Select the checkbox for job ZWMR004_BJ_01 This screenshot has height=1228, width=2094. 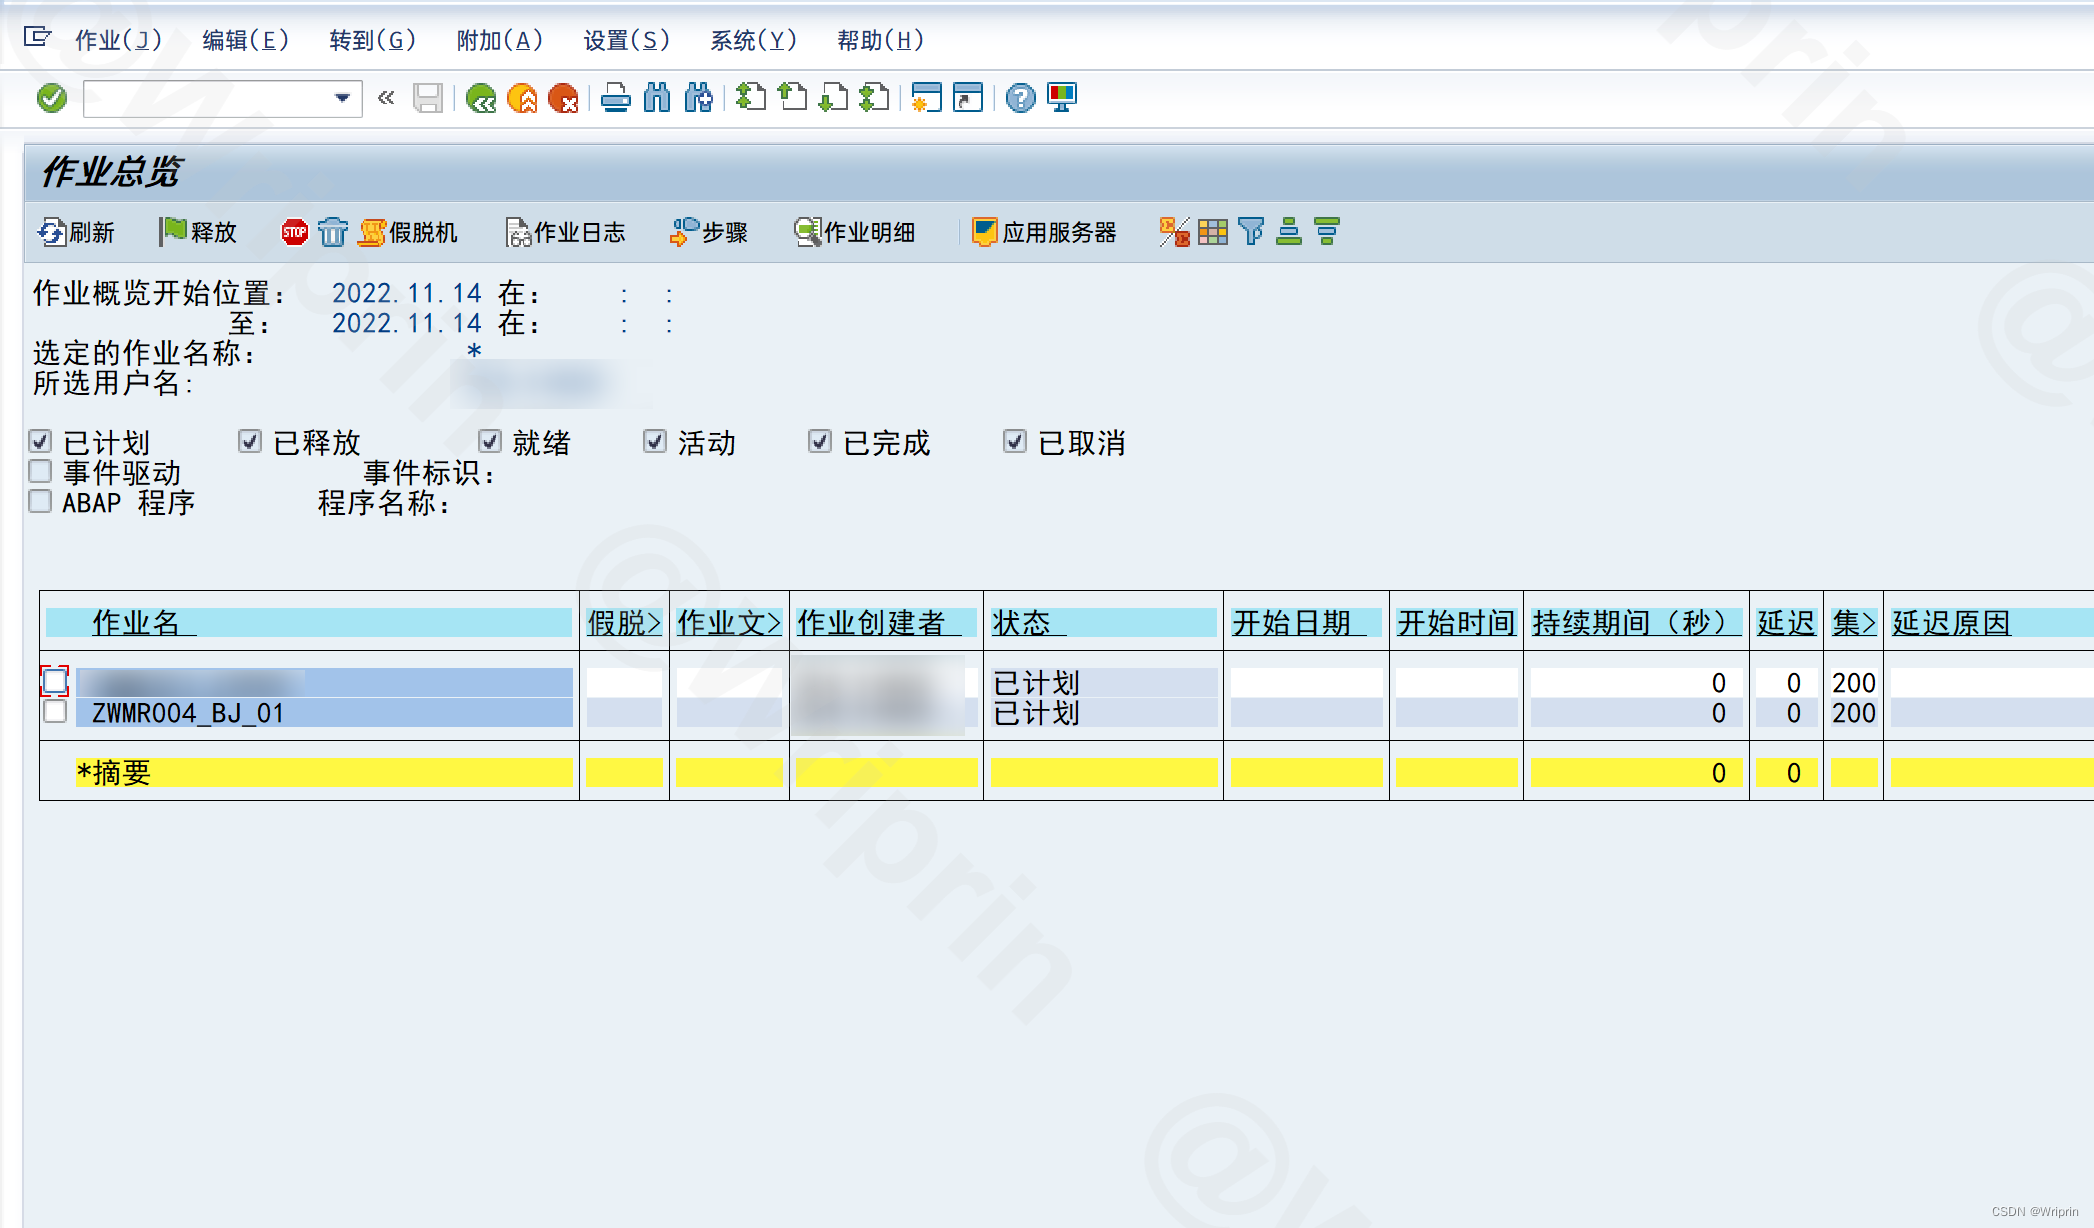56,712
